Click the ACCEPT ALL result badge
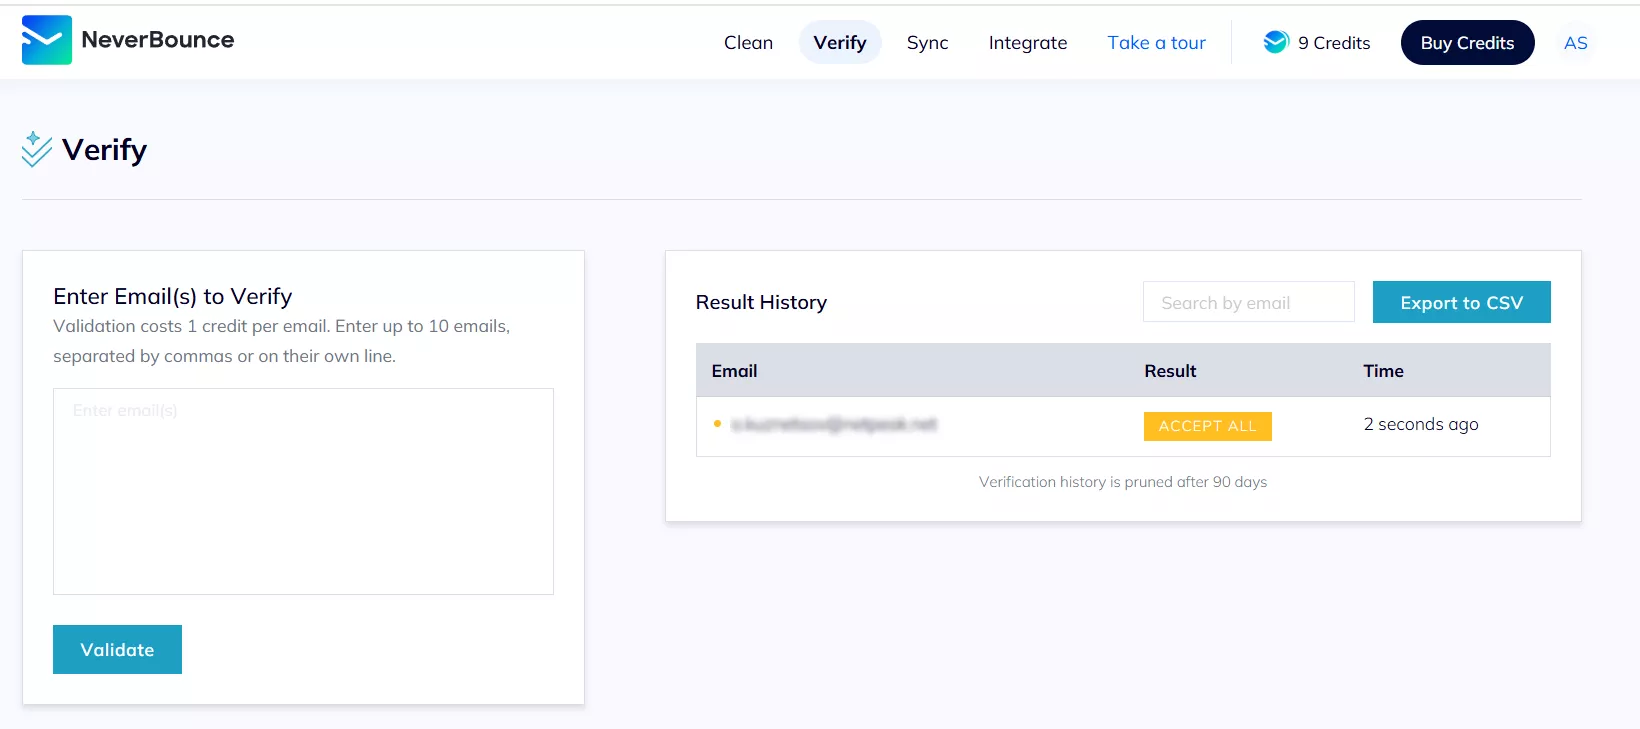The height and width of the screenshot is (729, 1640). click(1207, 426)
